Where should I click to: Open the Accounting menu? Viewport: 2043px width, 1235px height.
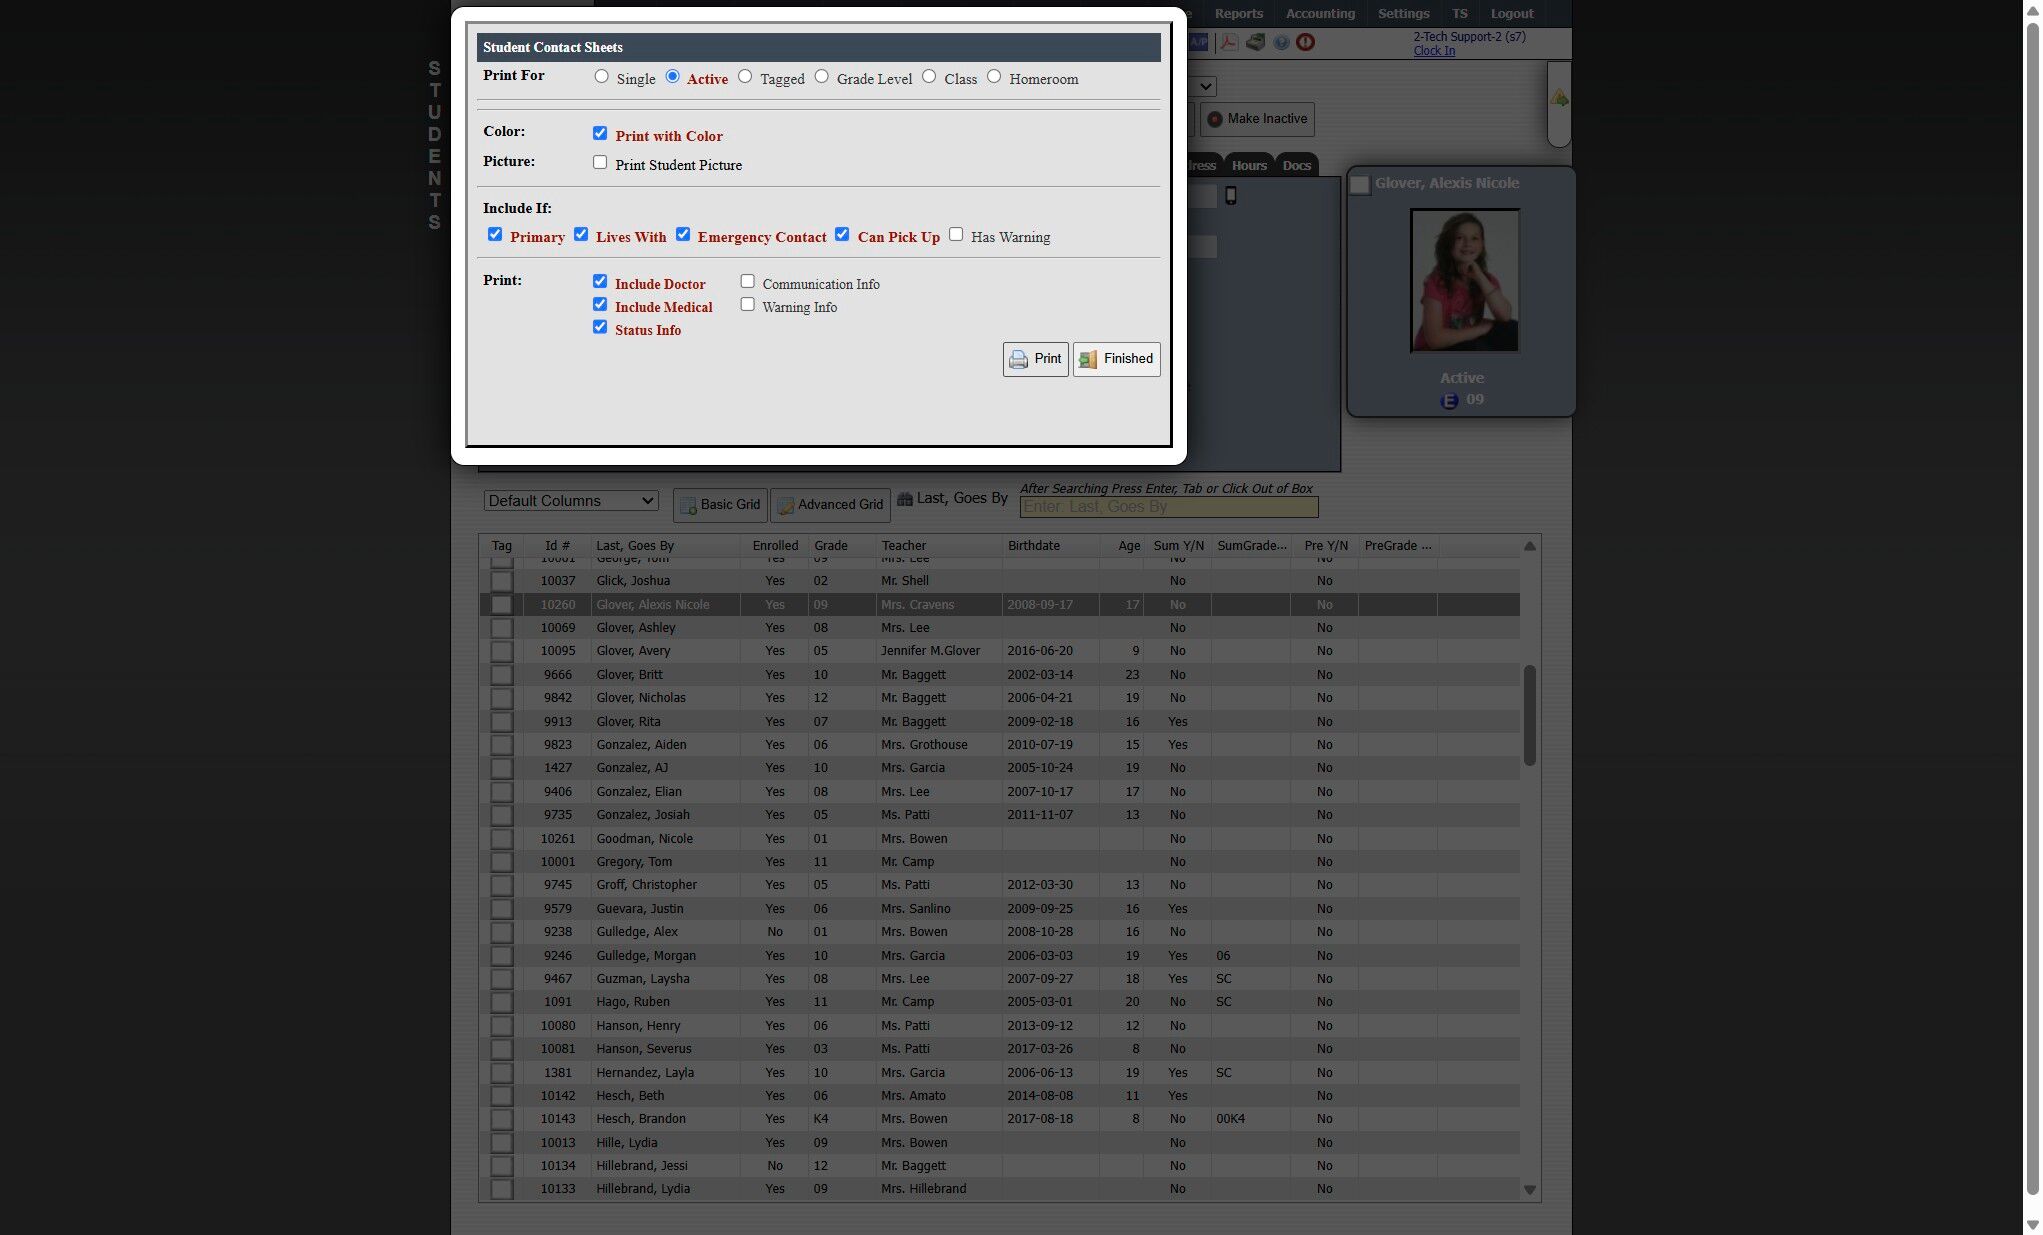[x=1320, y=14]
